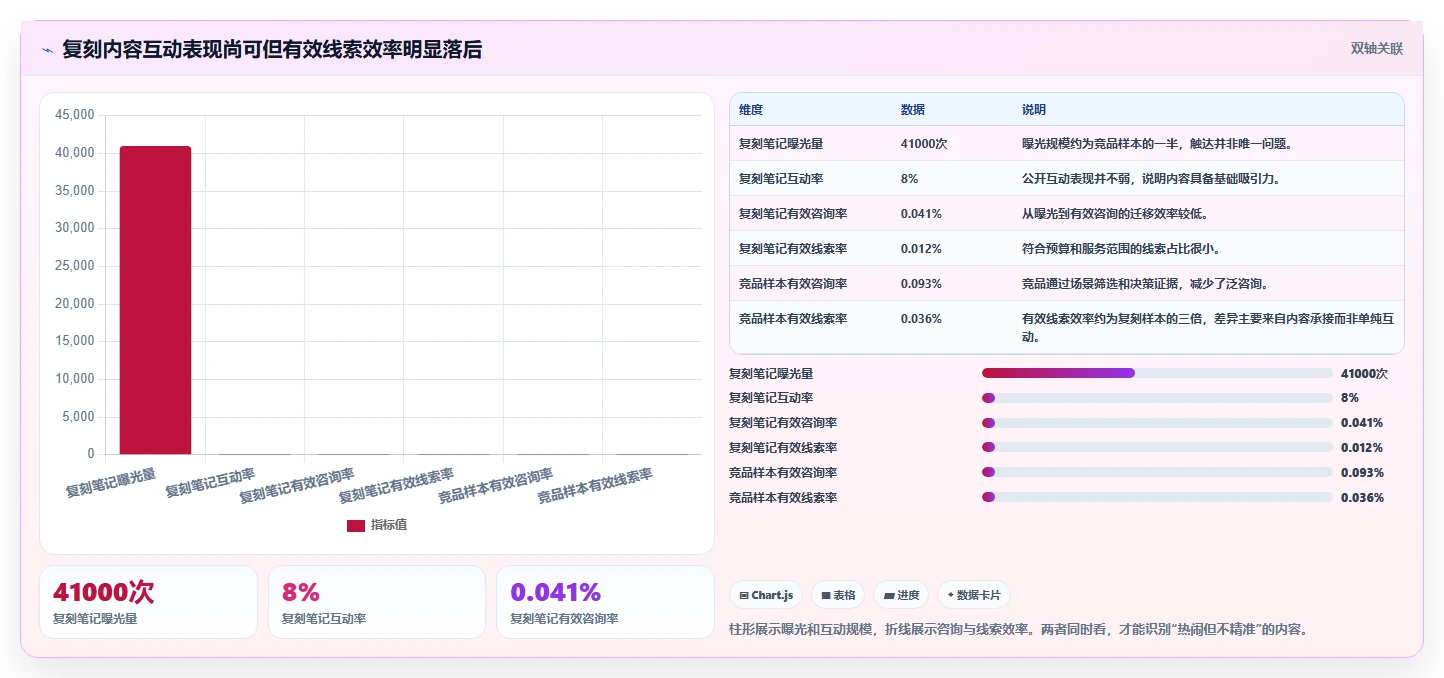Click table cell 0.041%
This screenshot has width=1444, height=678.
[x=921, y=214]
